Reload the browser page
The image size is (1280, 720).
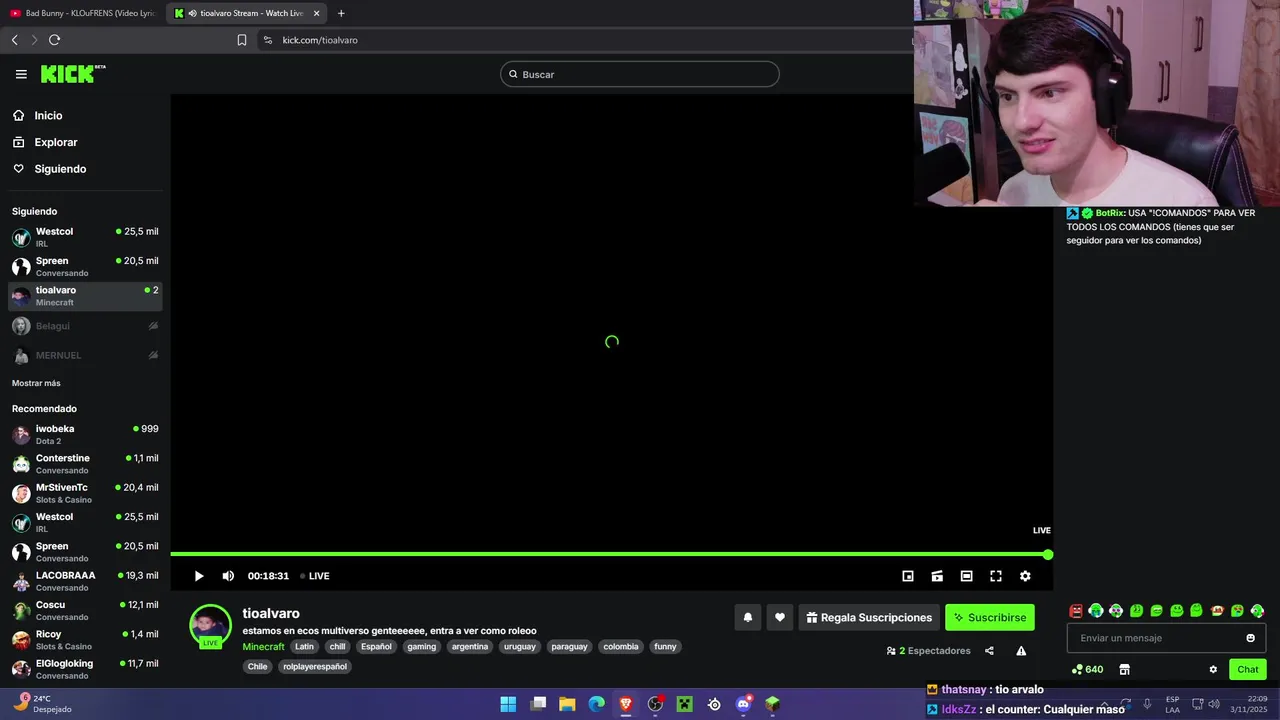point(54,40)
